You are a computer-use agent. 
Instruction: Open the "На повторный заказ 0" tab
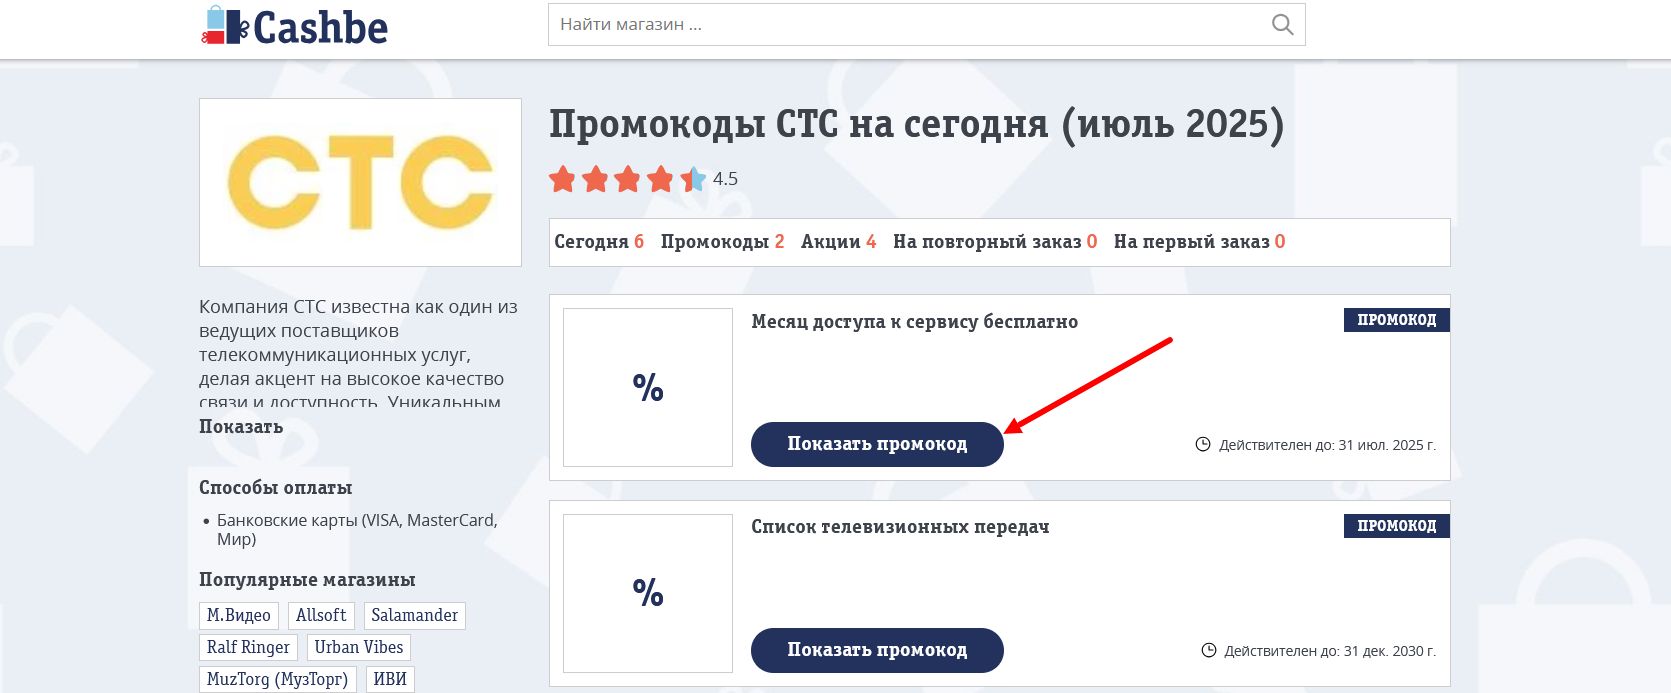coord(995,242)
